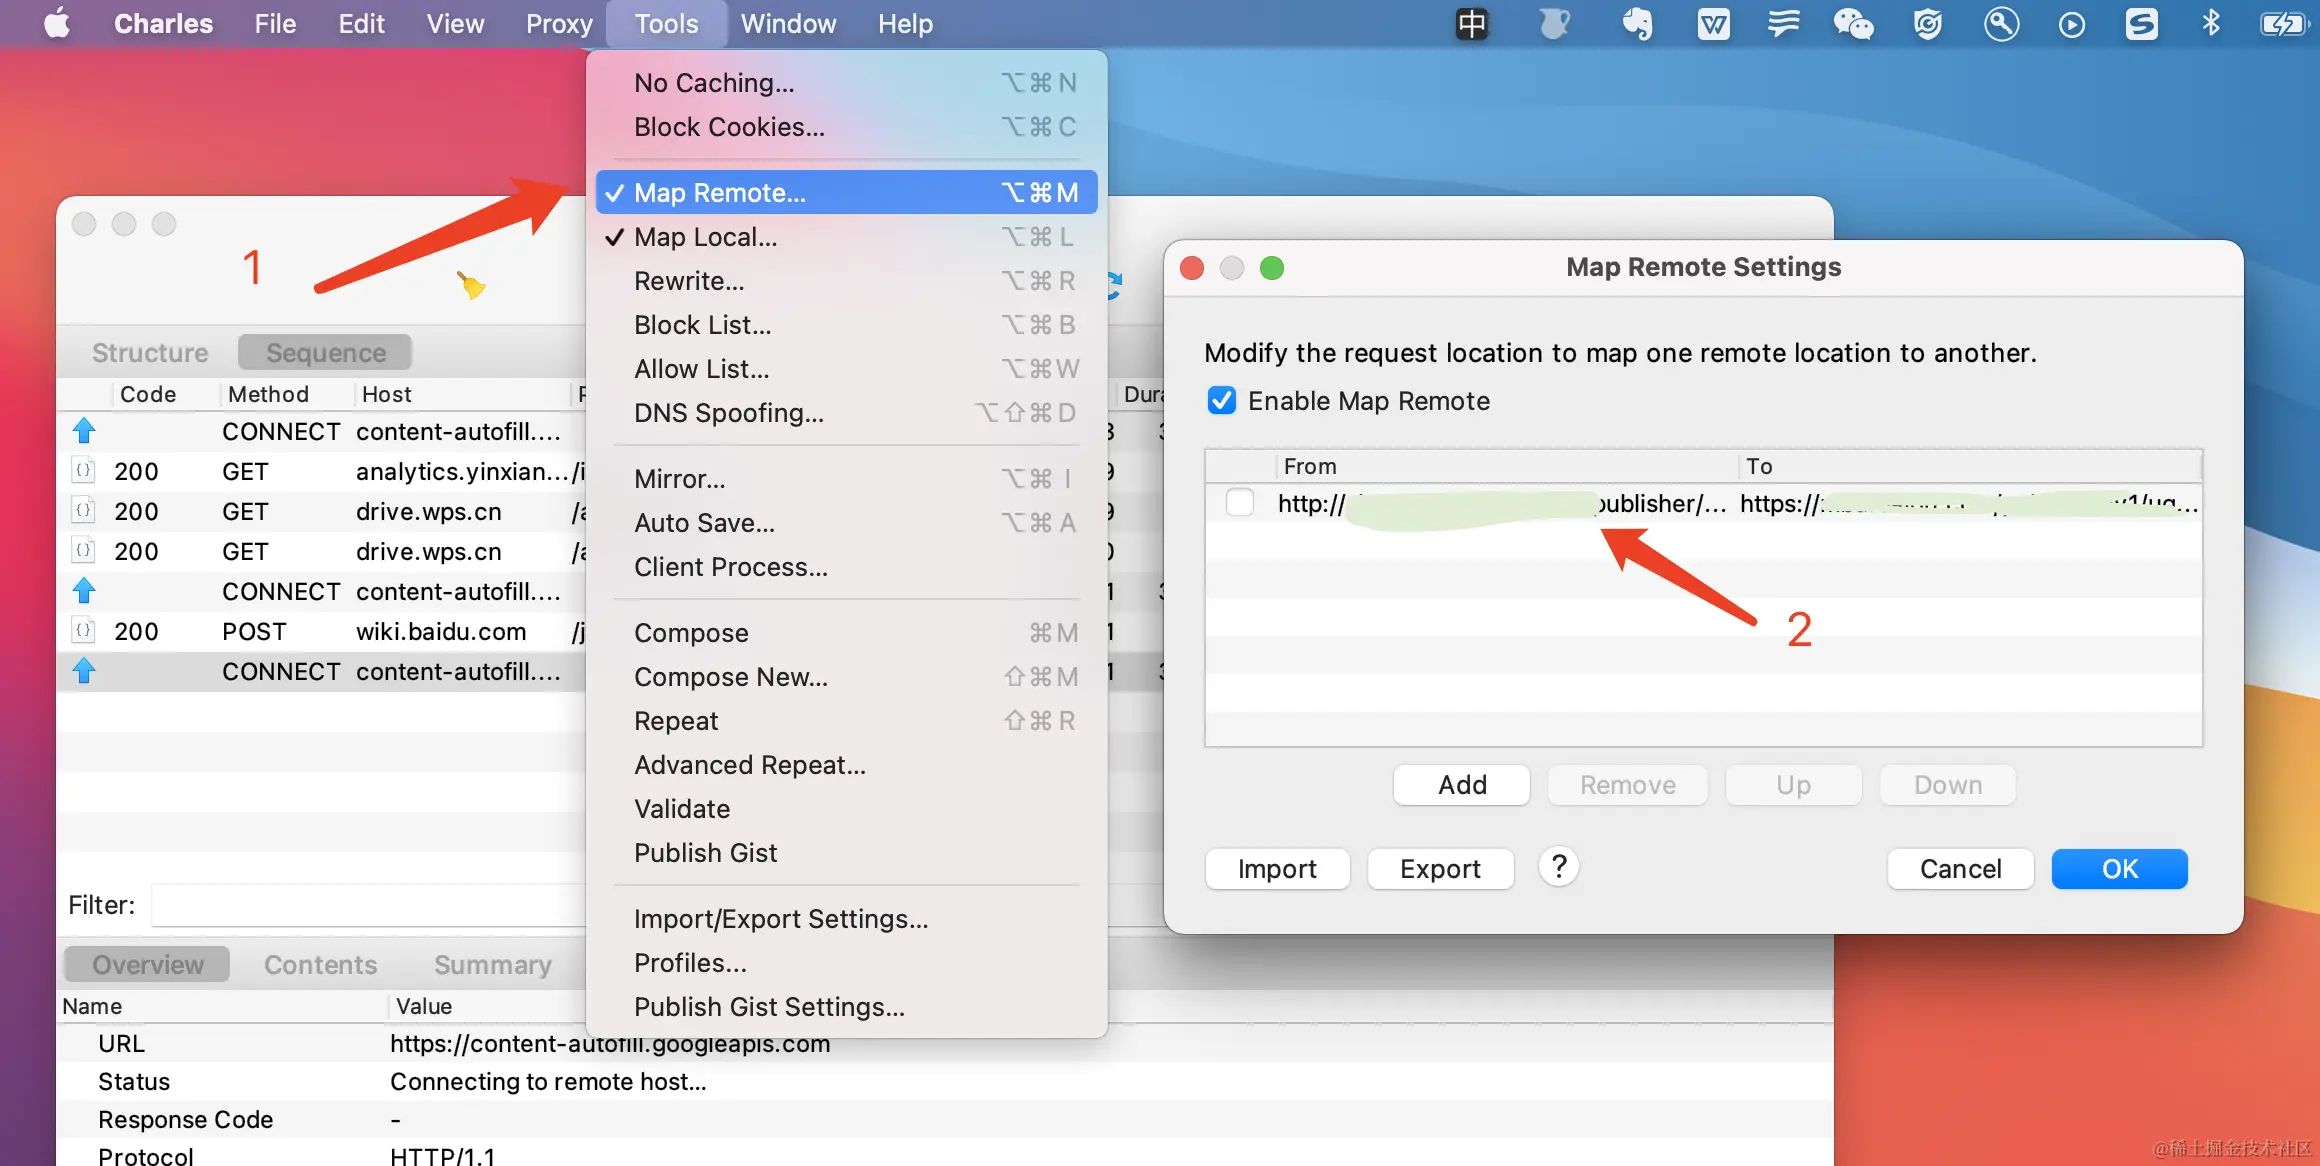Check the http mapping row checkbox
This screenshot has height=1166, width=2320.
point(1239,503)
